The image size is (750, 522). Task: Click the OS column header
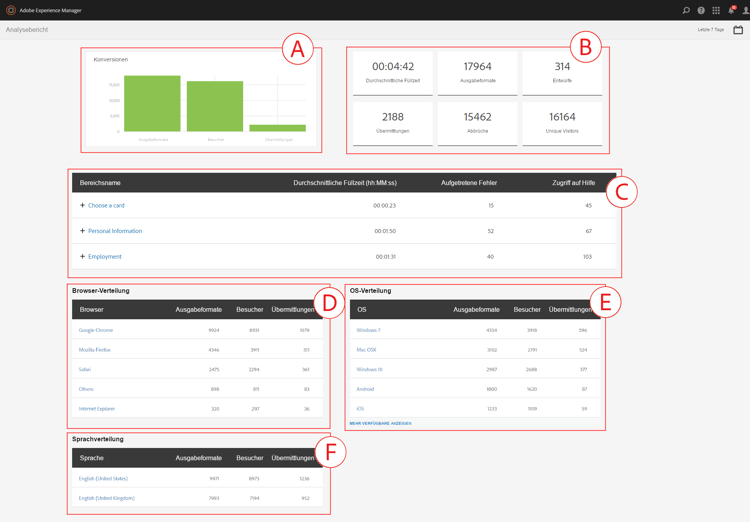coord(362,310)
